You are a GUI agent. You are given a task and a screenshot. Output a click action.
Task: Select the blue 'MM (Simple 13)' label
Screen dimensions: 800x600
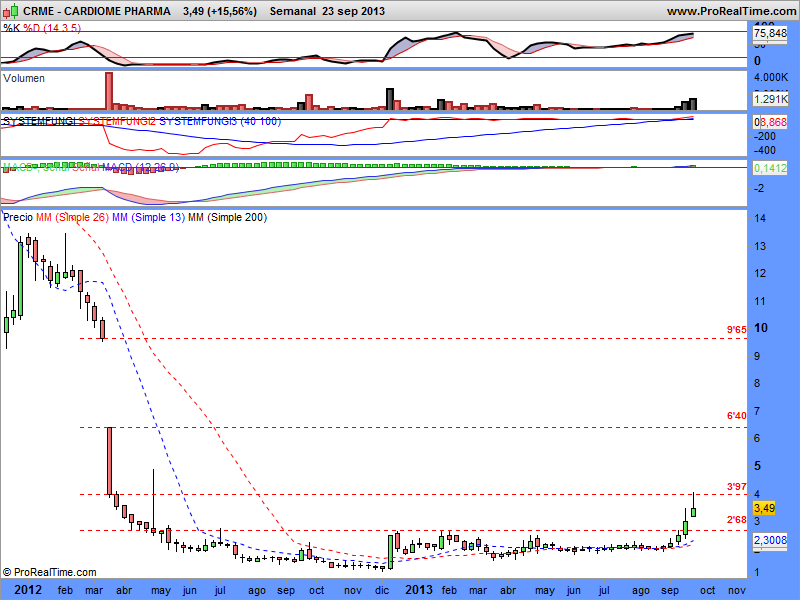pos(148,217)
